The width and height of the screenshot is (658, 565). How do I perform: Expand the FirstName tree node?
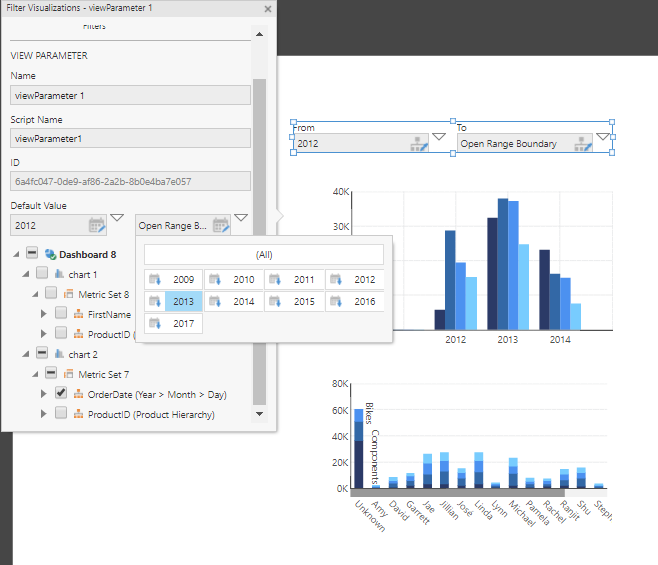click(x=44, y=314)
